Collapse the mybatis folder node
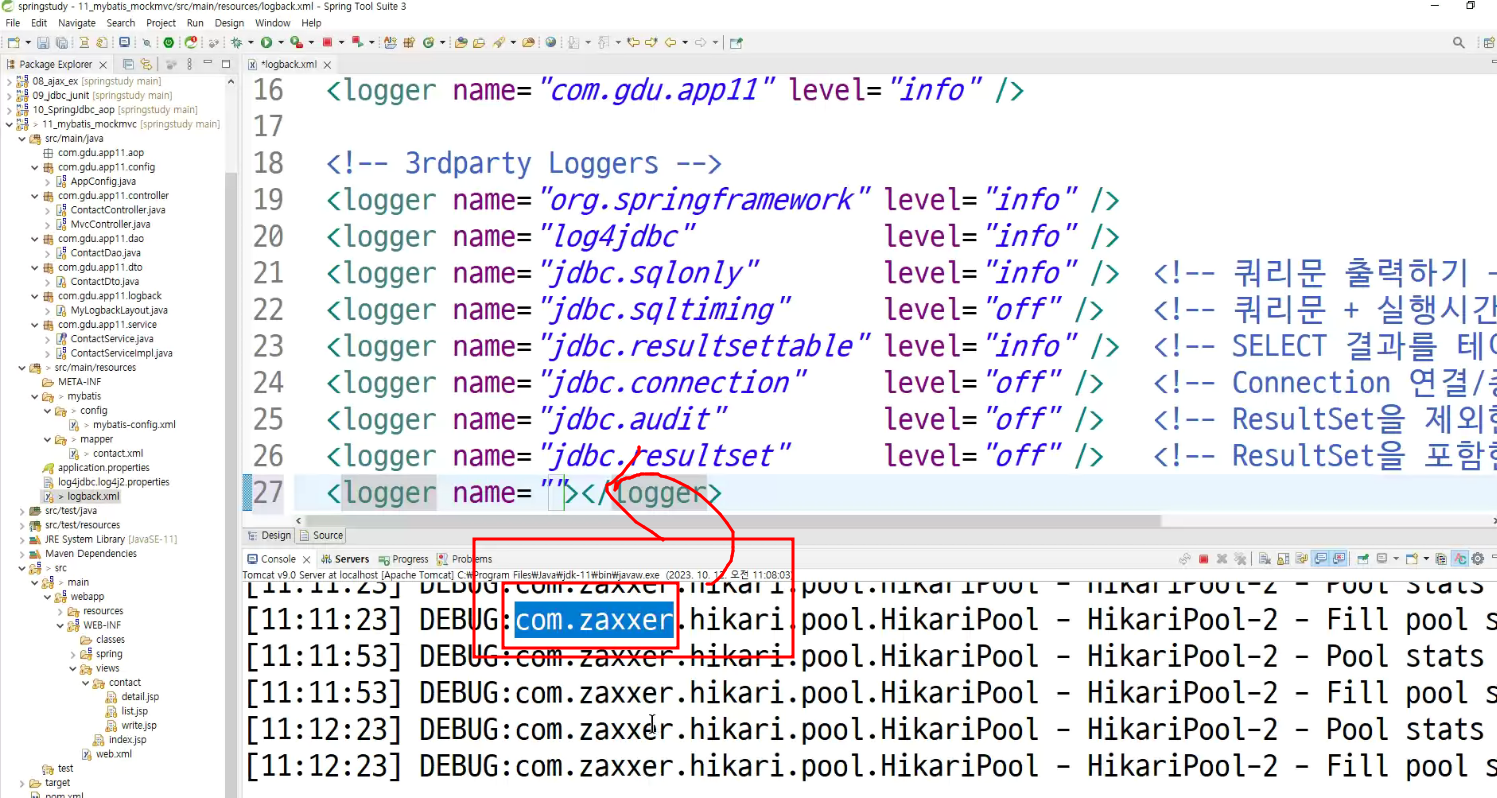Viewport: 1497px width, 798px height. pos(35,396)
